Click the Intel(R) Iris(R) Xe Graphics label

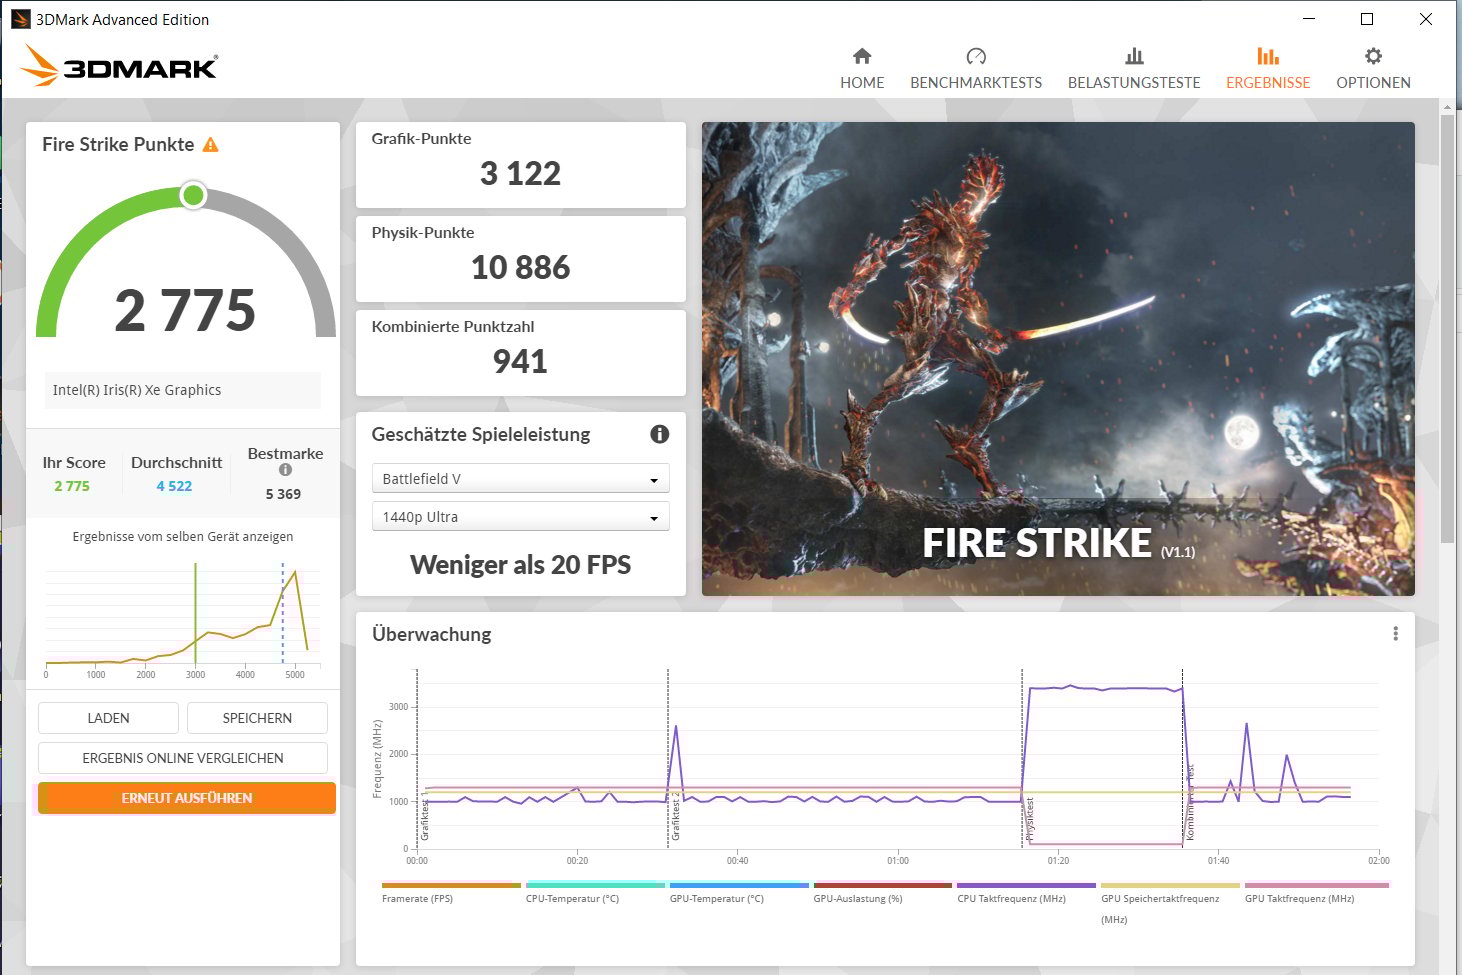pos(137,390)
